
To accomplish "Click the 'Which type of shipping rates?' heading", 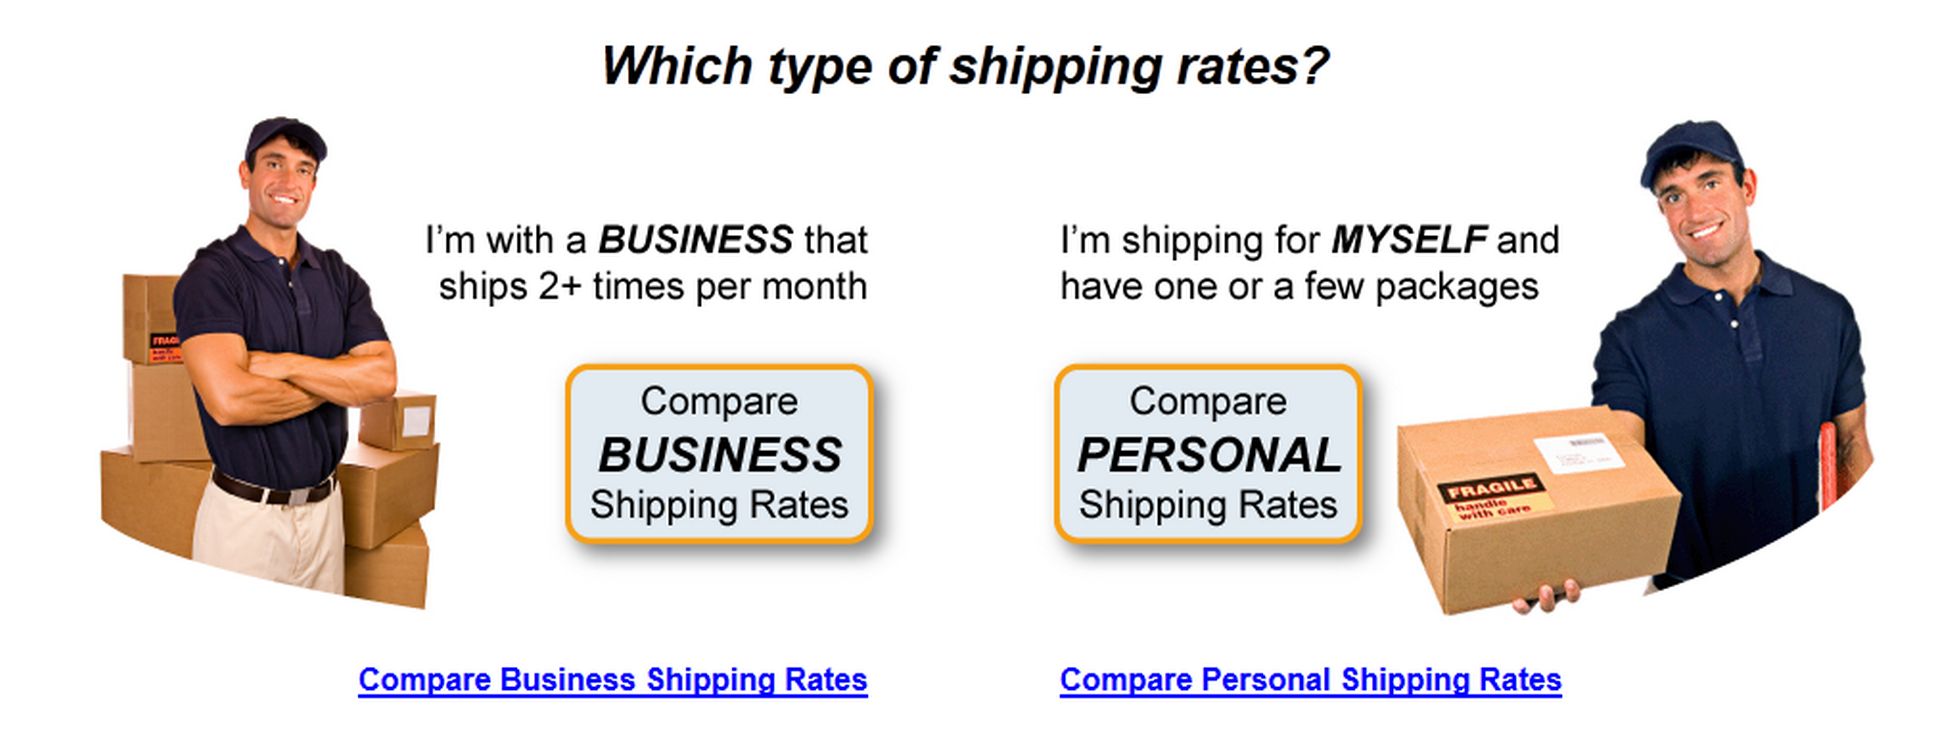I will [965, 66].
